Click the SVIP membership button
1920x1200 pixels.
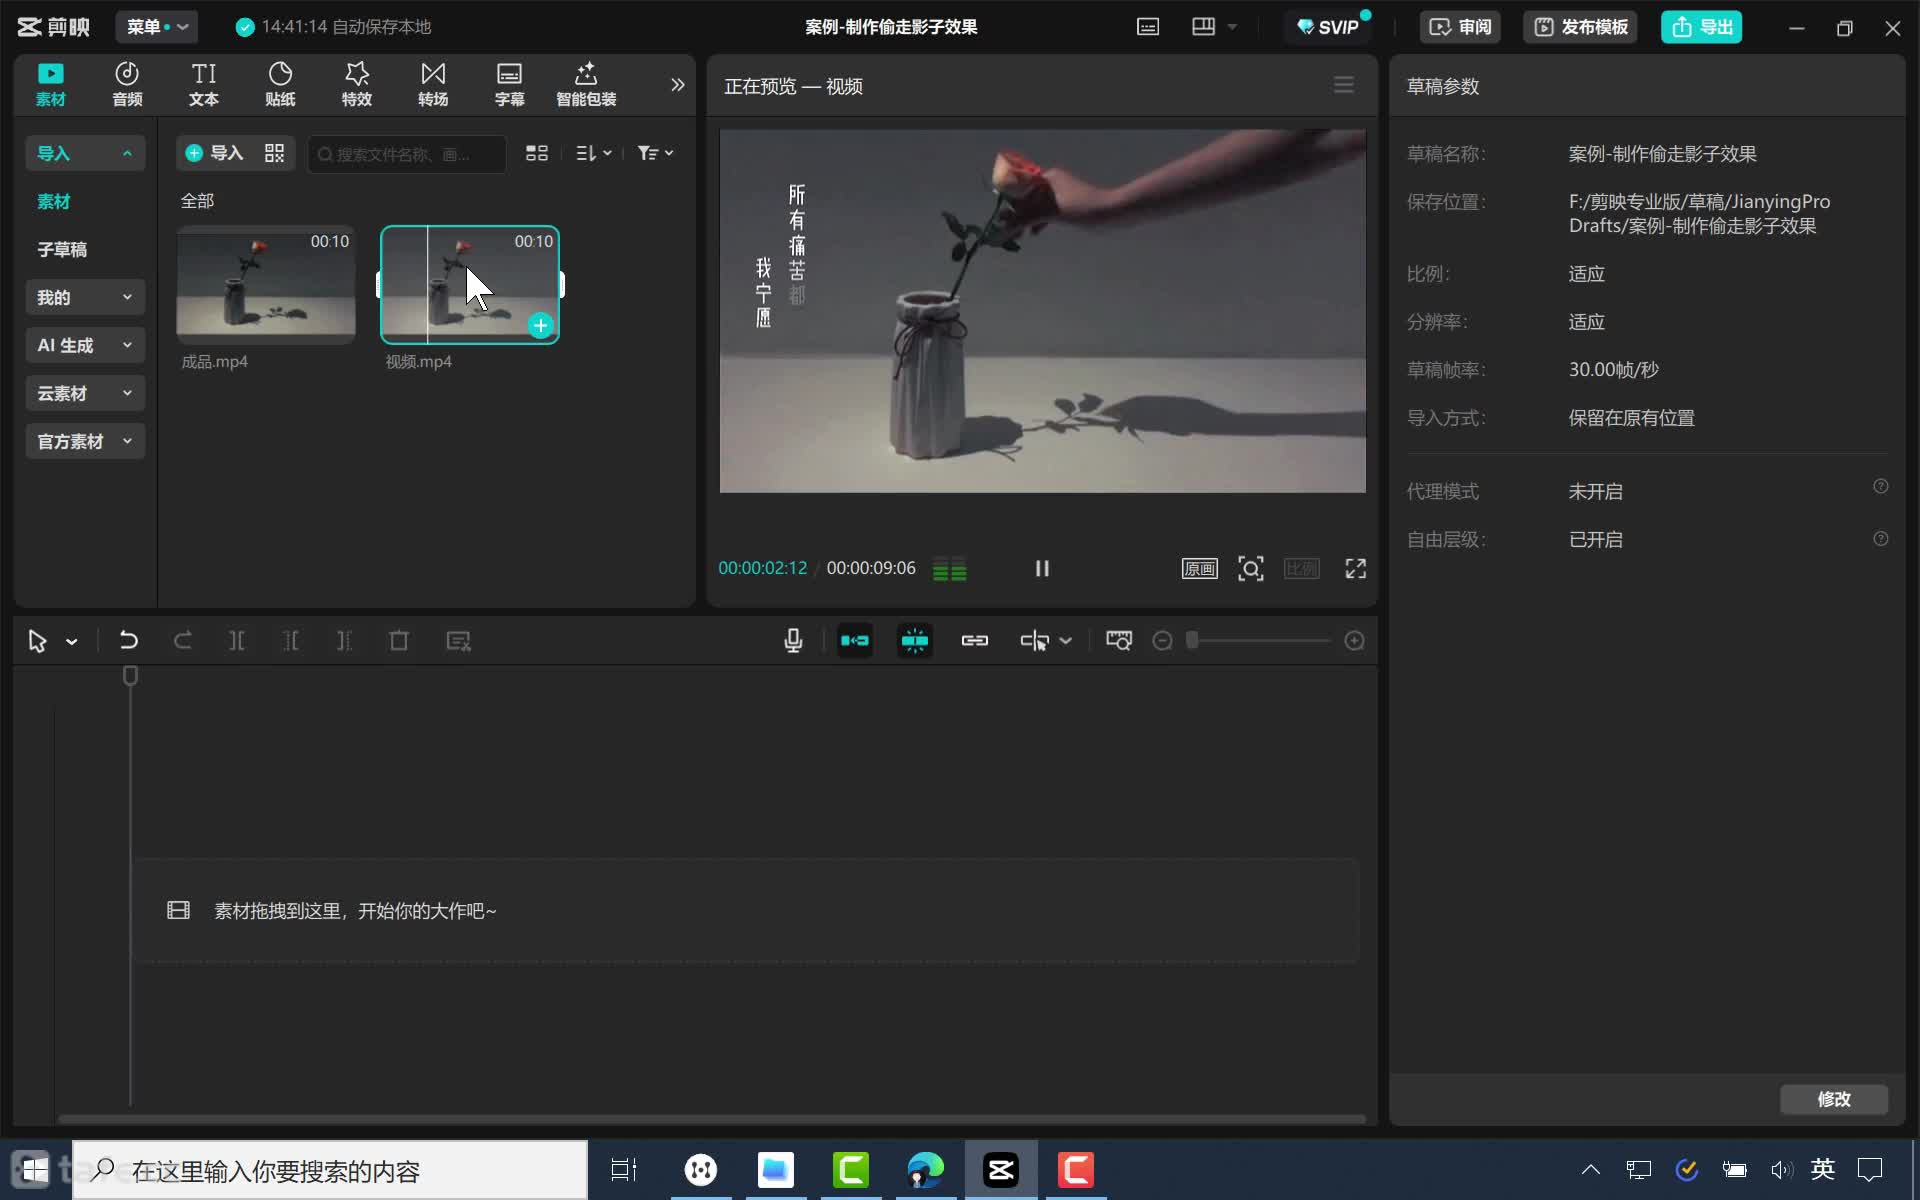1328,27
